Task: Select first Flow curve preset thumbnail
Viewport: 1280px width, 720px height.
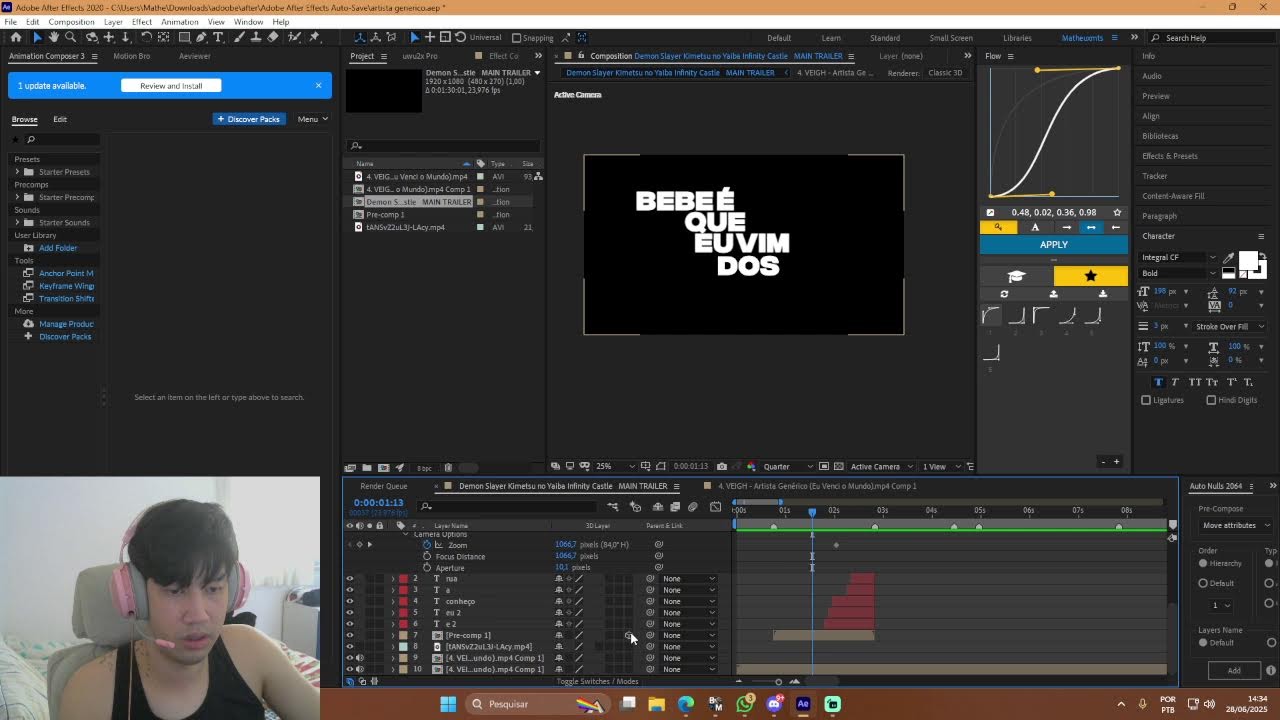Action: tap(991, 316)
